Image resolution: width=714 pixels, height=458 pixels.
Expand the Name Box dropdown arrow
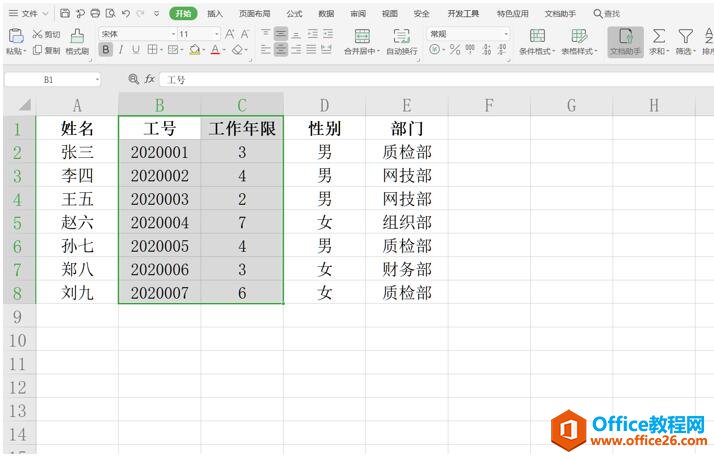coord(97,80)
